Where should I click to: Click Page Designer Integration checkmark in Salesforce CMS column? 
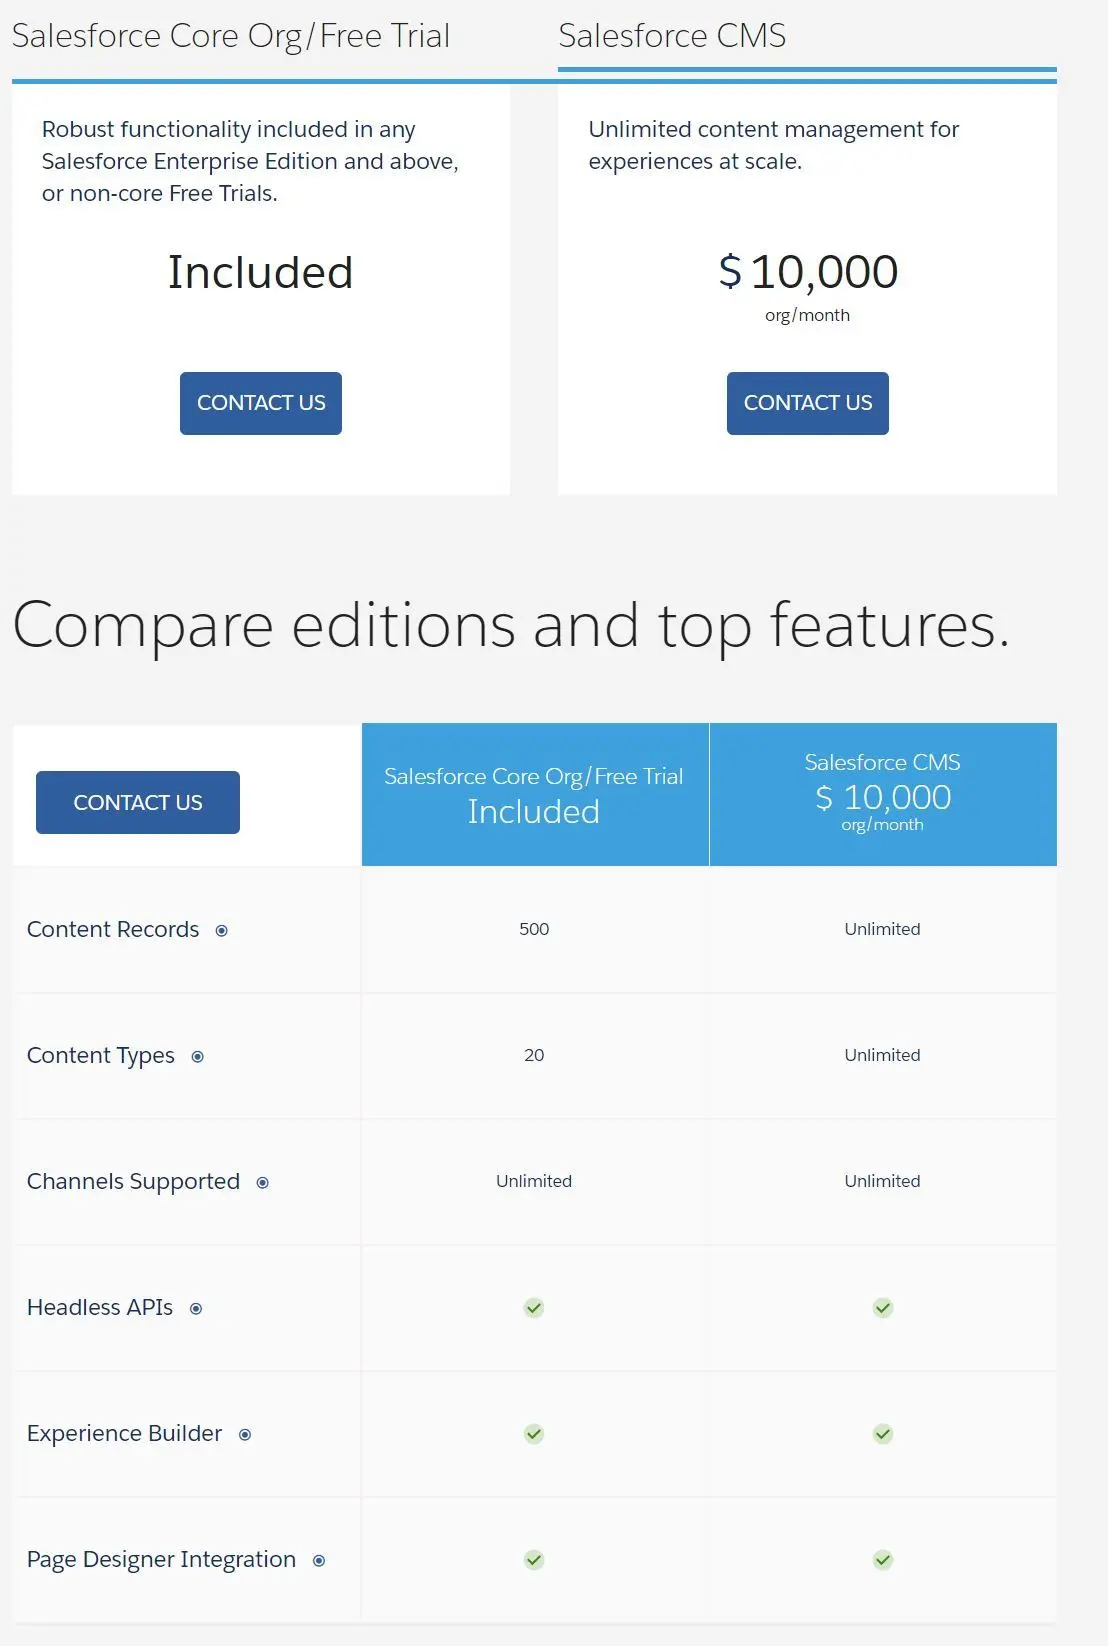pos(883,1560)
